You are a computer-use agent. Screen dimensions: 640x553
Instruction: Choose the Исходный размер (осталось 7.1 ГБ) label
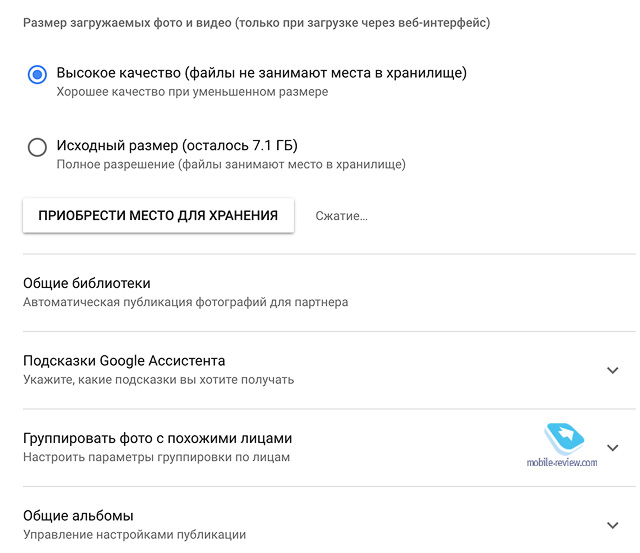(177, 145)
